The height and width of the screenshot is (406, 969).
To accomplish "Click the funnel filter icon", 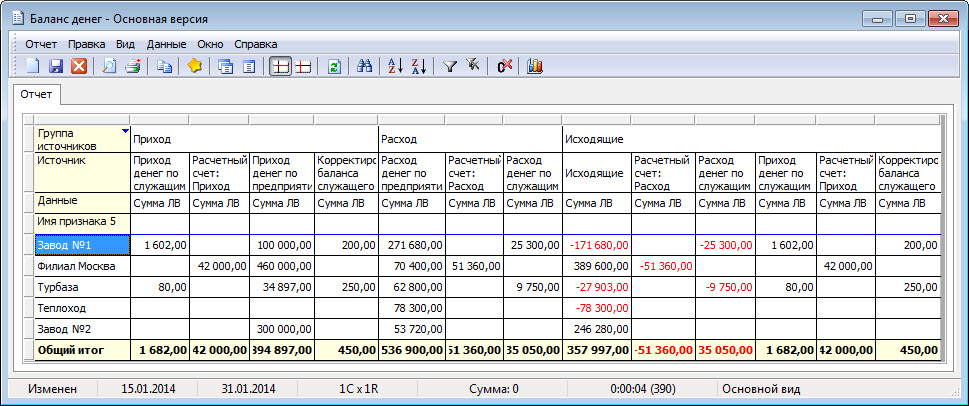I will [x=449, y=66].
